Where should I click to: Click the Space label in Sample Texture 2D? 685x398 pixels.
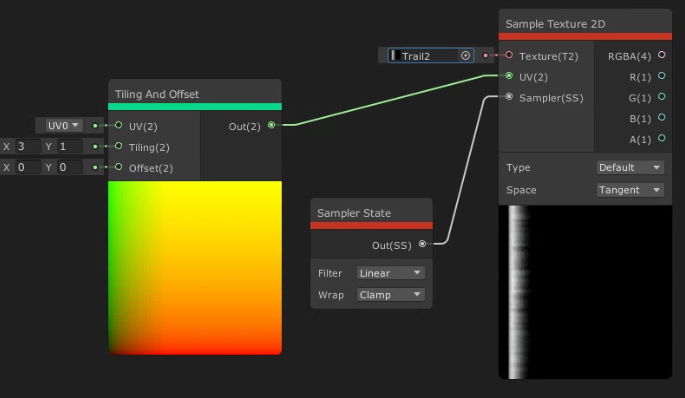[x=521, y=190]
